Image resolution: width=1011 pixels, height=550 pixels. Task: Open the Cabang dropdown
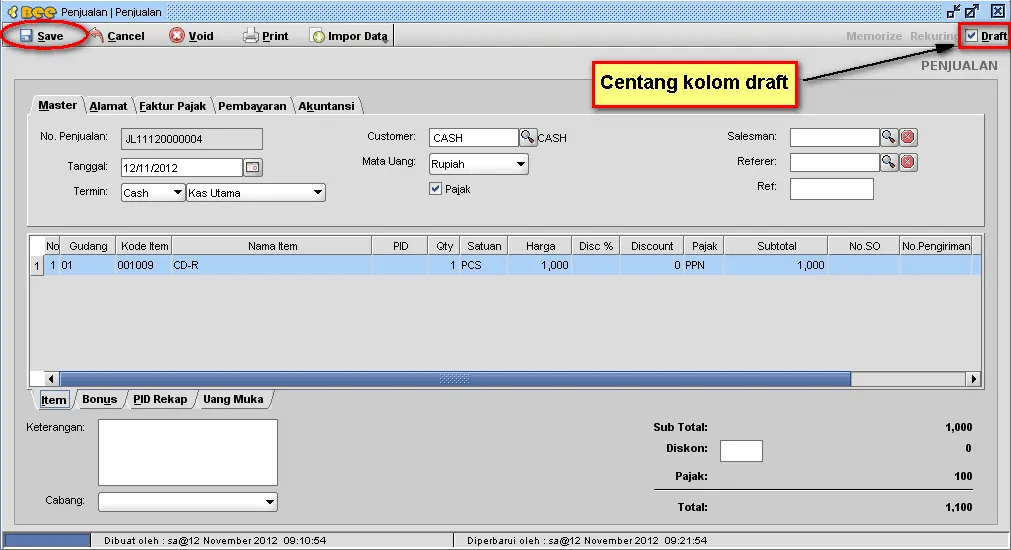270,502
